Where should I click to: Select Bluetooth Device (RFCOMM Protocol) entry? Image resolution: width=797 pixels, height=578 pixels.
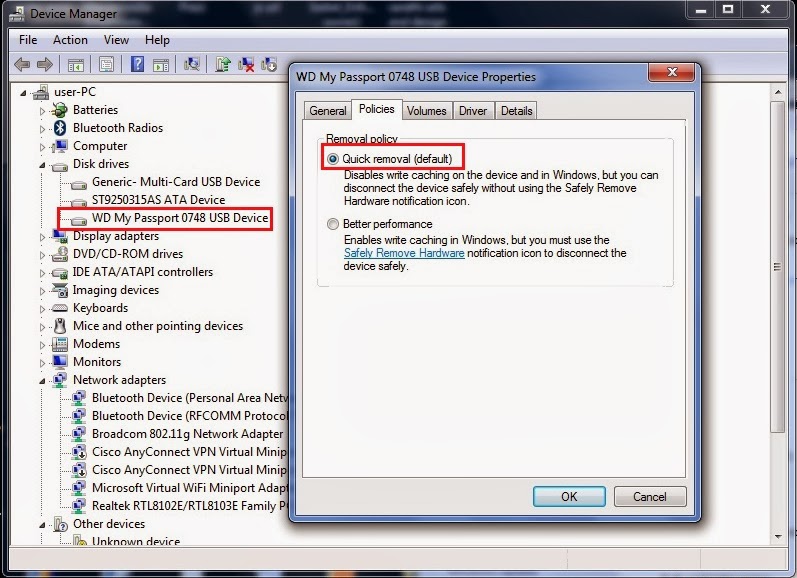point(190,416)
